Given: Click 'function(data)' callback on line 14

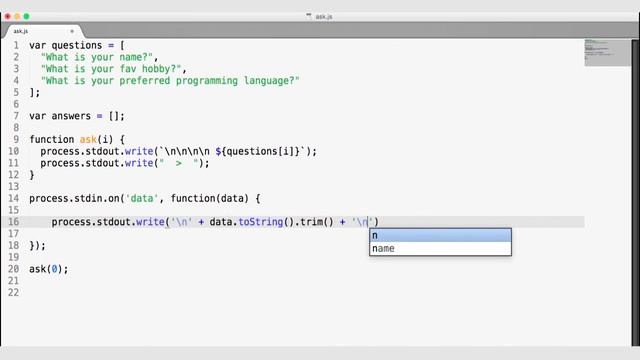Looking at the screenshot, I should (x=209, y=198).
